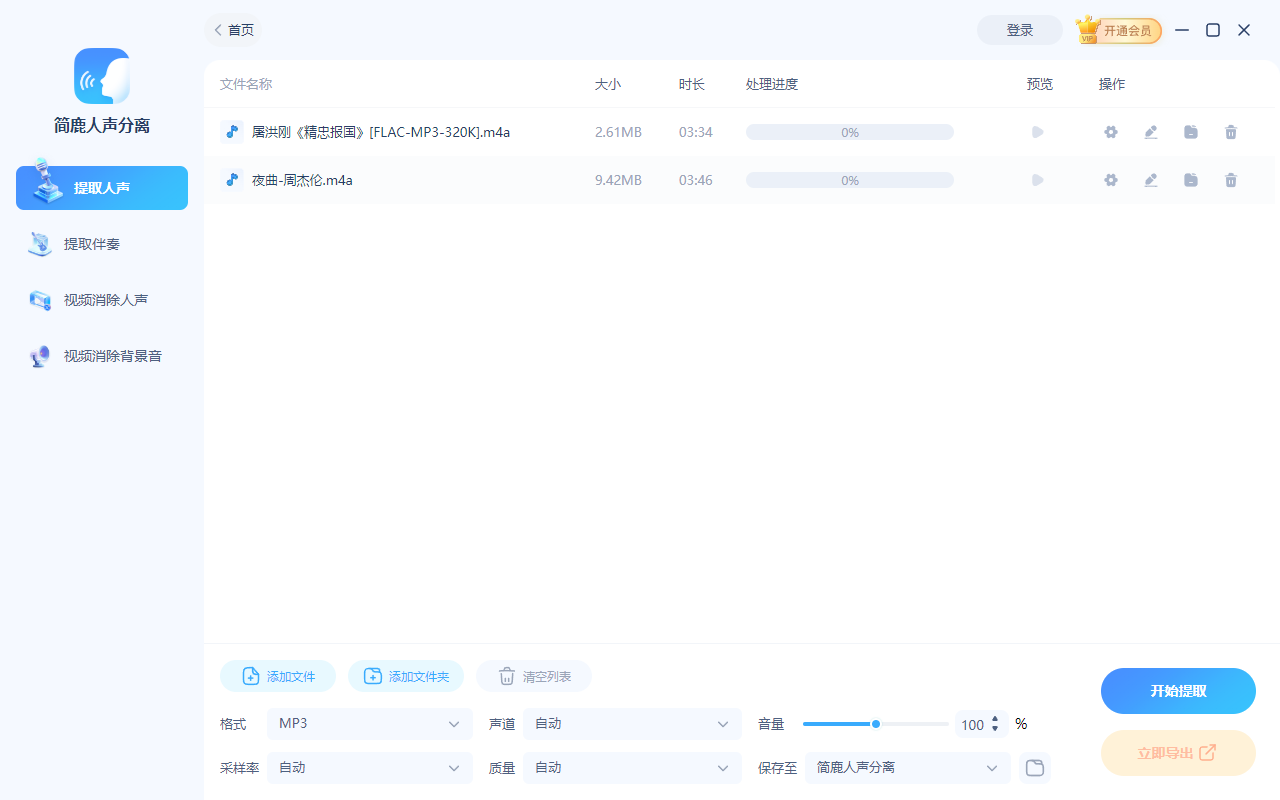Expand the 采样率 sample rate dropdown
The image size is (1280, 800).
point(369,768)
